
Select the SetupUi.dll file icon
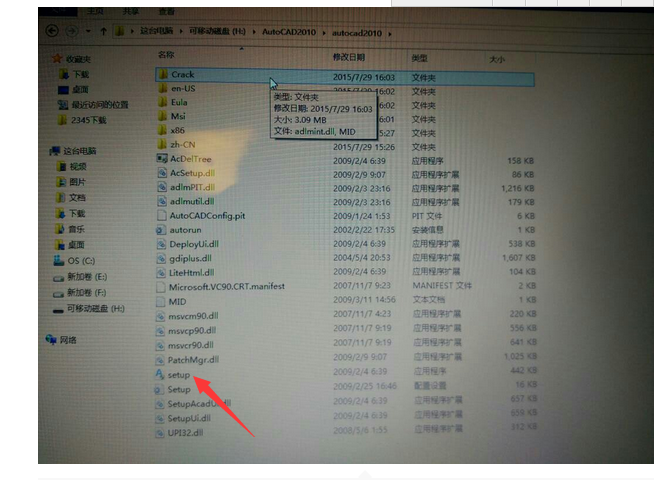pos(160,418)
